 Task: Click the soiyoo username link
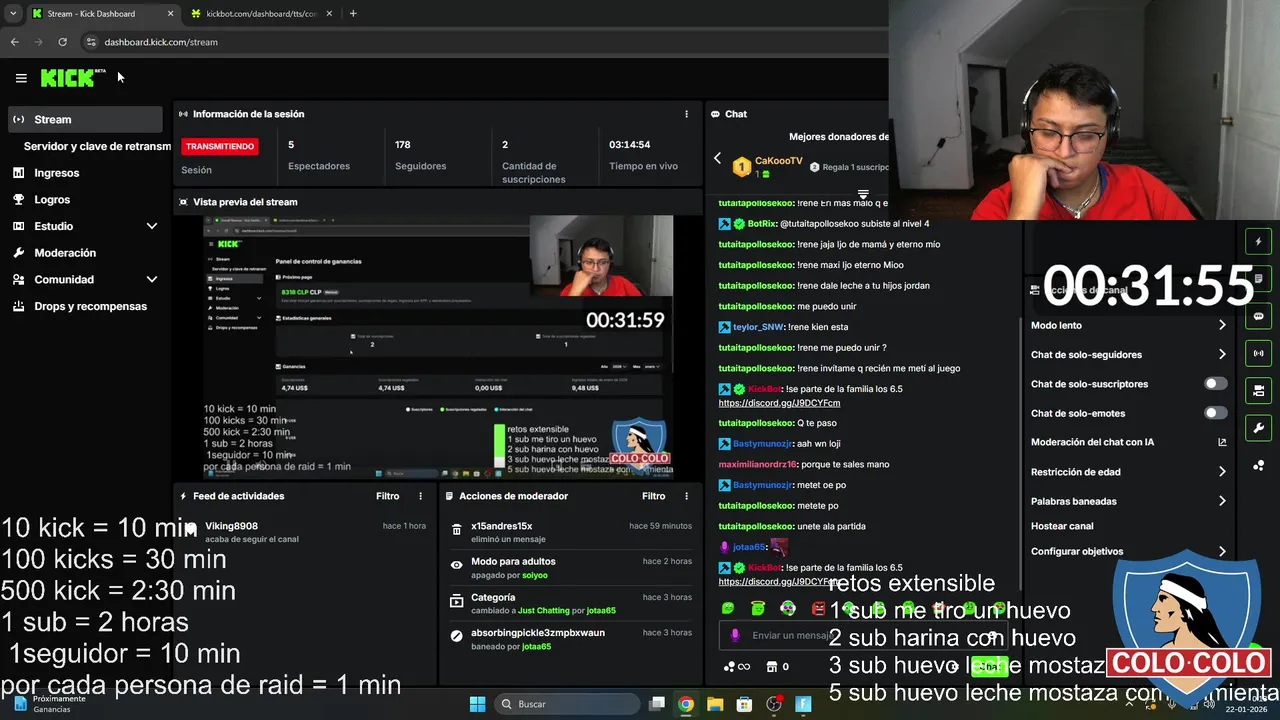pyautogui.click(x=534, y=575)
